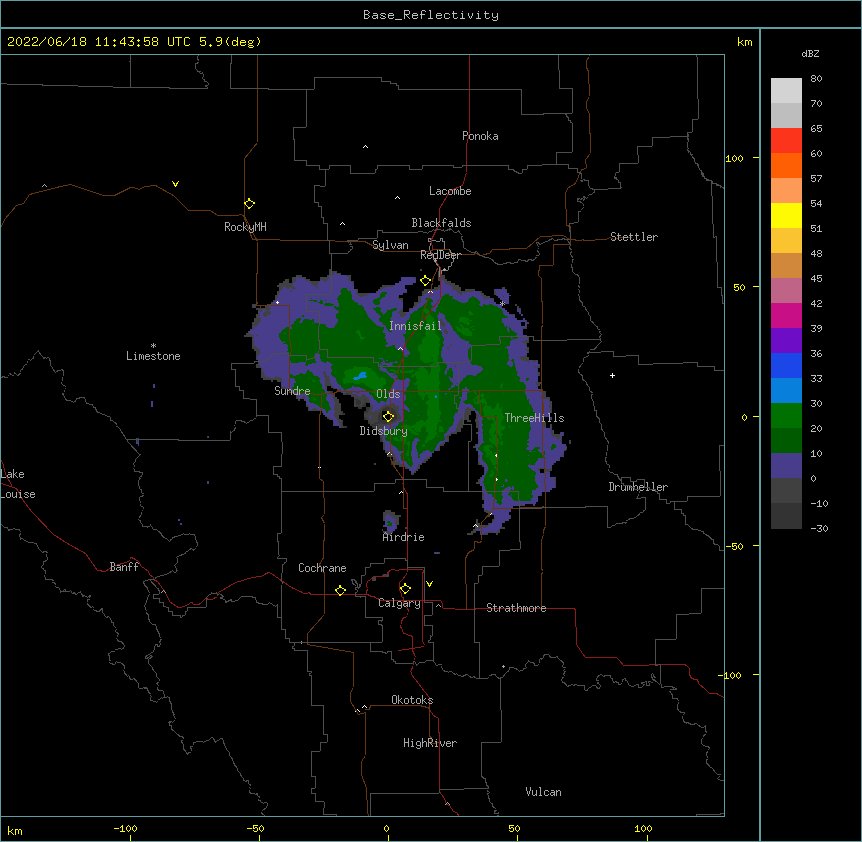Pick the magenta swatch in dBZ legend
The height and width of the screenshot is (842, 862).
click(x=786, y=315)
